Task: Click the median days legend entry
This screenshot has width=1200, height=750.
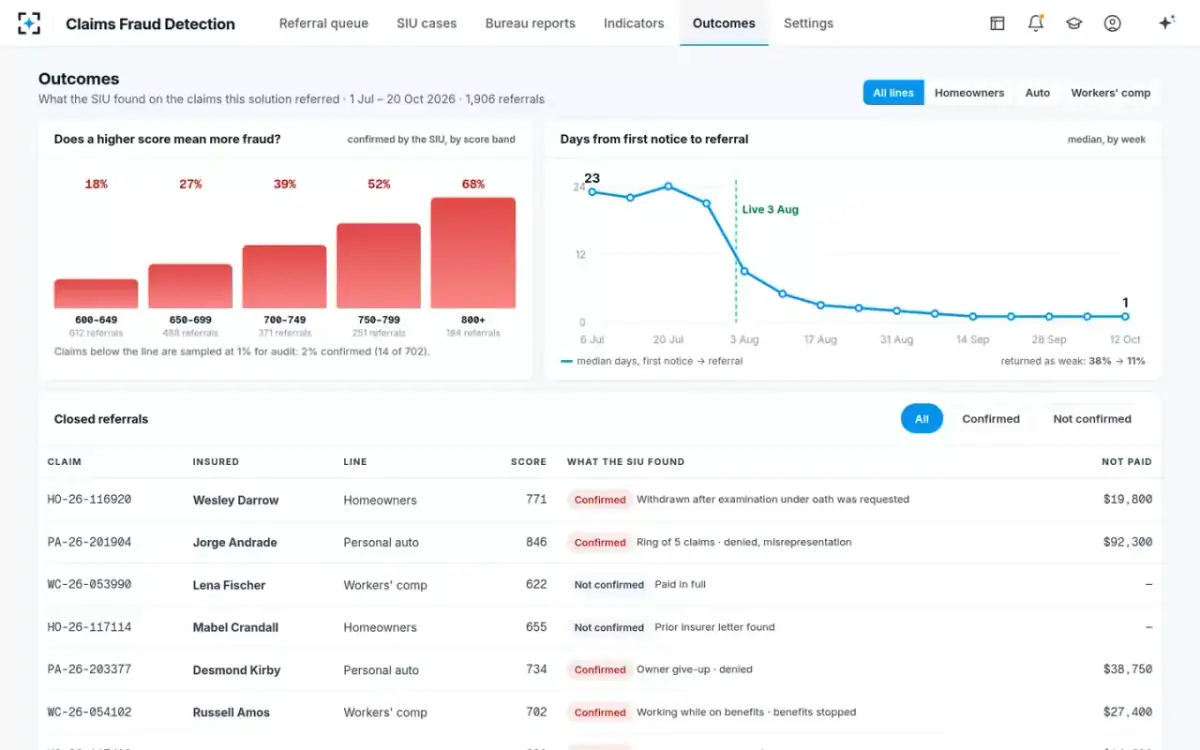Action: (652, 361)
